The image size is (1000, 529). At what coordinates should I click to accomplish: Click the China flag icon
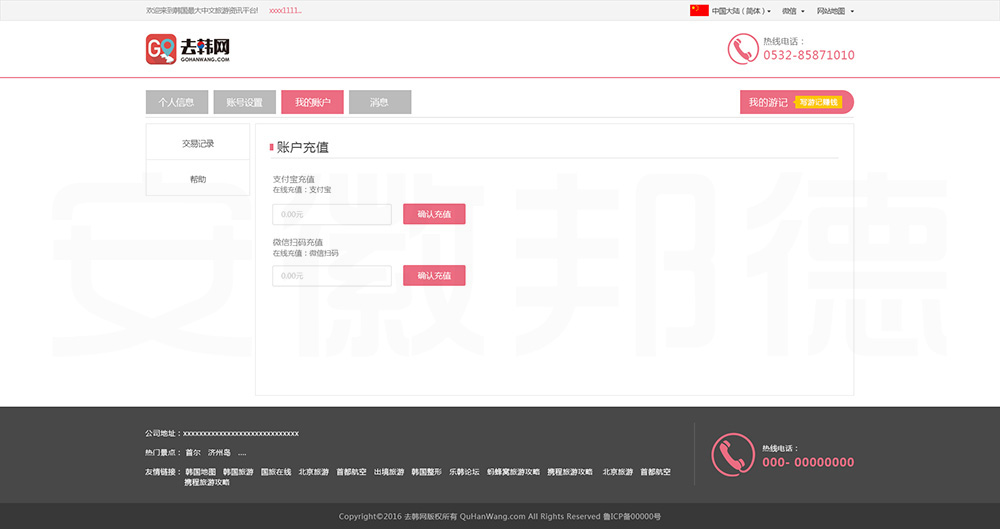[699, 11]
